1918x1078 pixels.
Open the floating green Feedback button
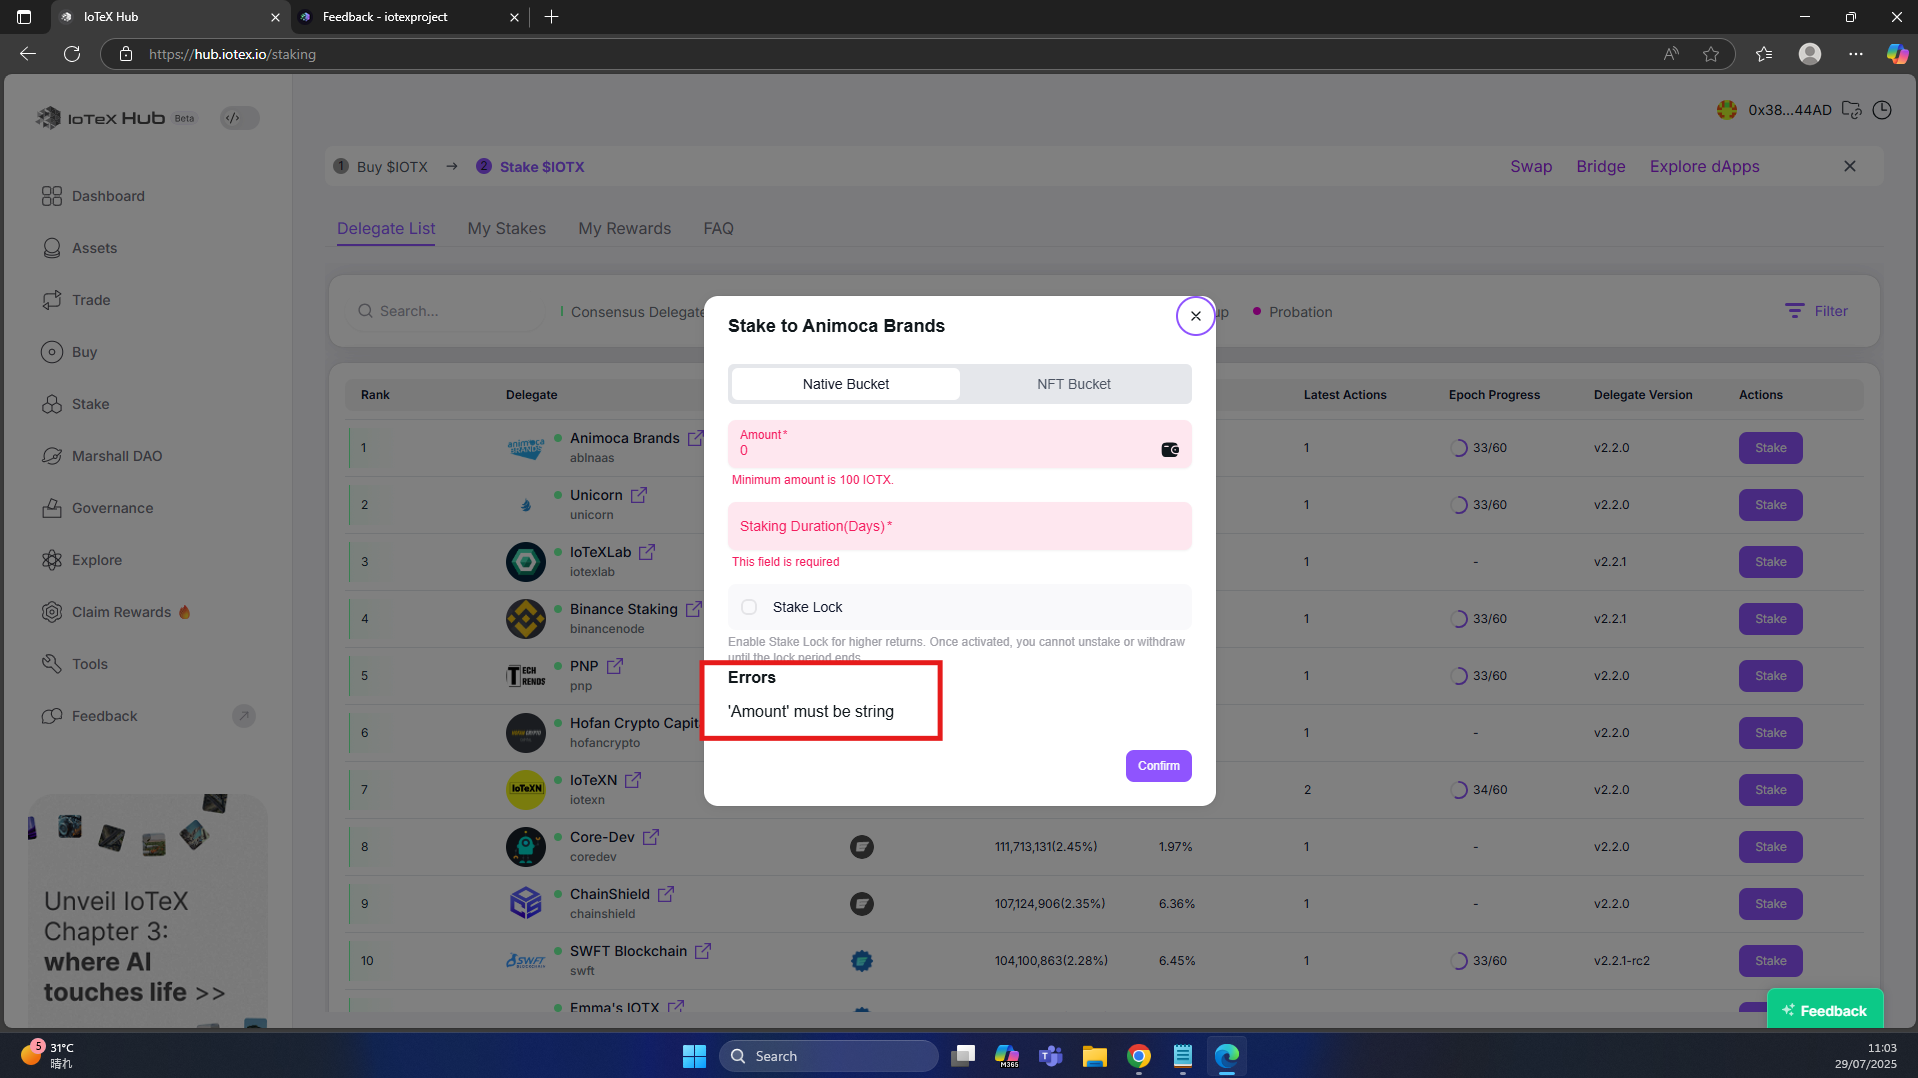click(x=1824, y=1010)
